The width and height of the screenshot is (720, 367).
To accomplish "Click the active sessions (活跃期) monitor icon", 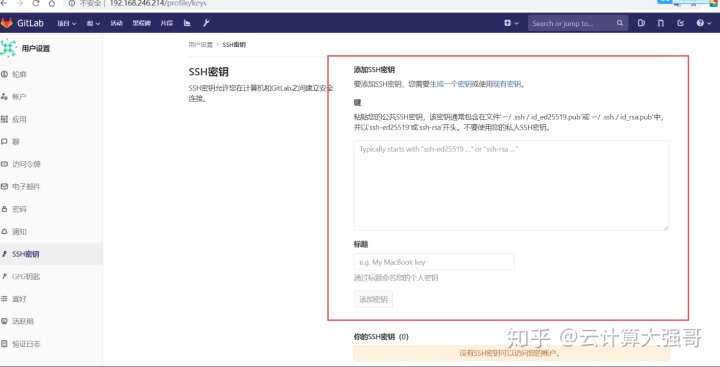I will pos(5,321).
